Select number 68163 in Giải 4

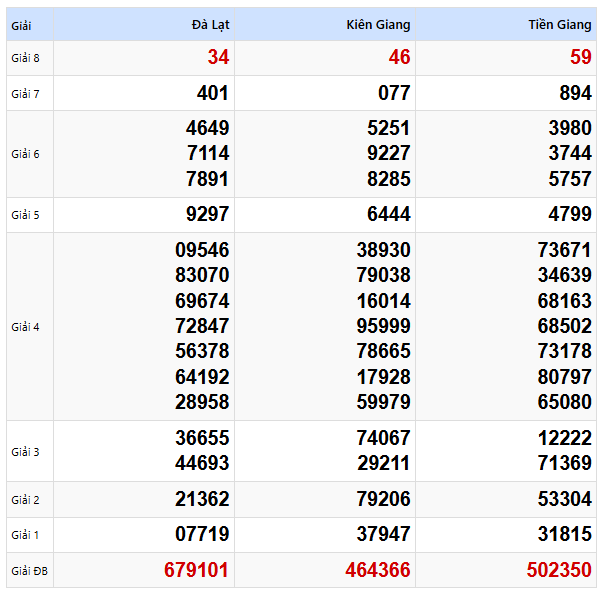tap(565, 301)
